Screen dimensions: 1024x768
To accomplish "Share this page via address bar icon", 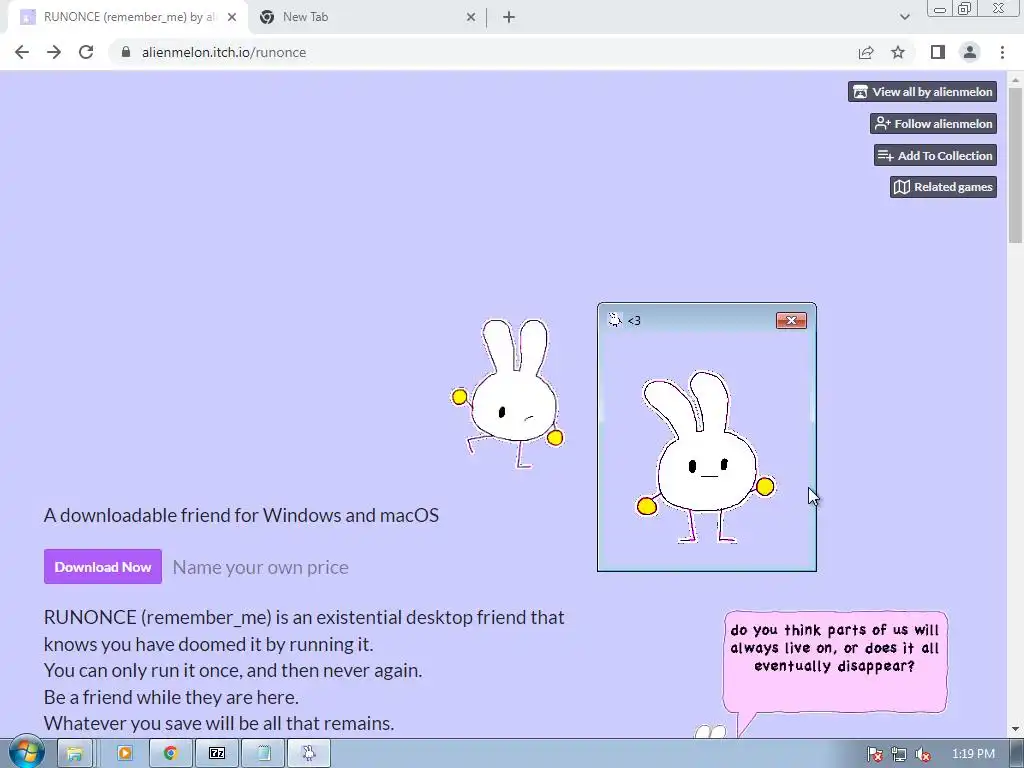I will [x=866, y=52].
